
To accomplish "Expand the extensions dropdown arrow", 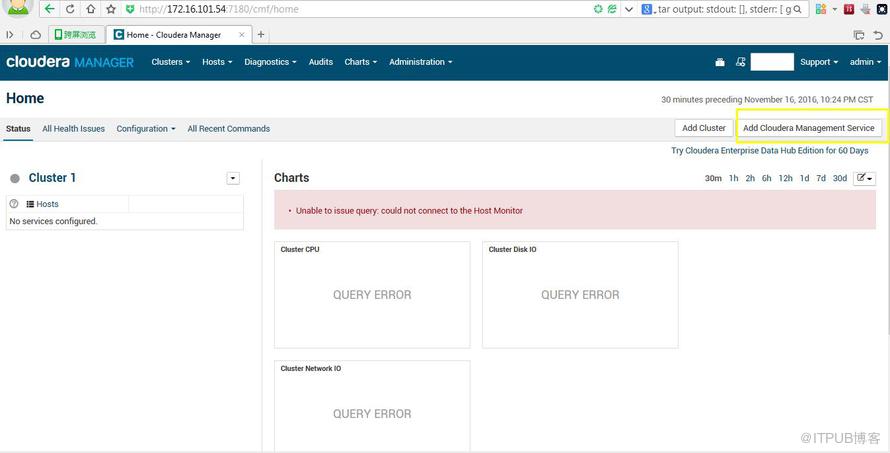I will (x=834, y=9).
